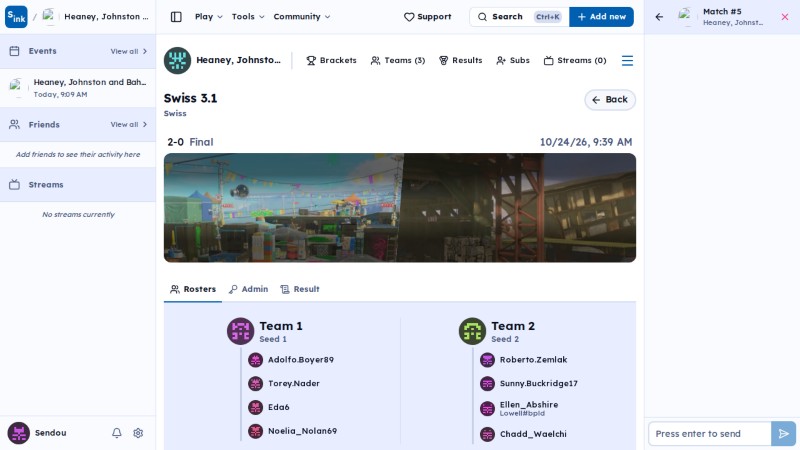Expand the Tools dropdown menu
Viewport: 800px width, 450px height.
[248, 17]
